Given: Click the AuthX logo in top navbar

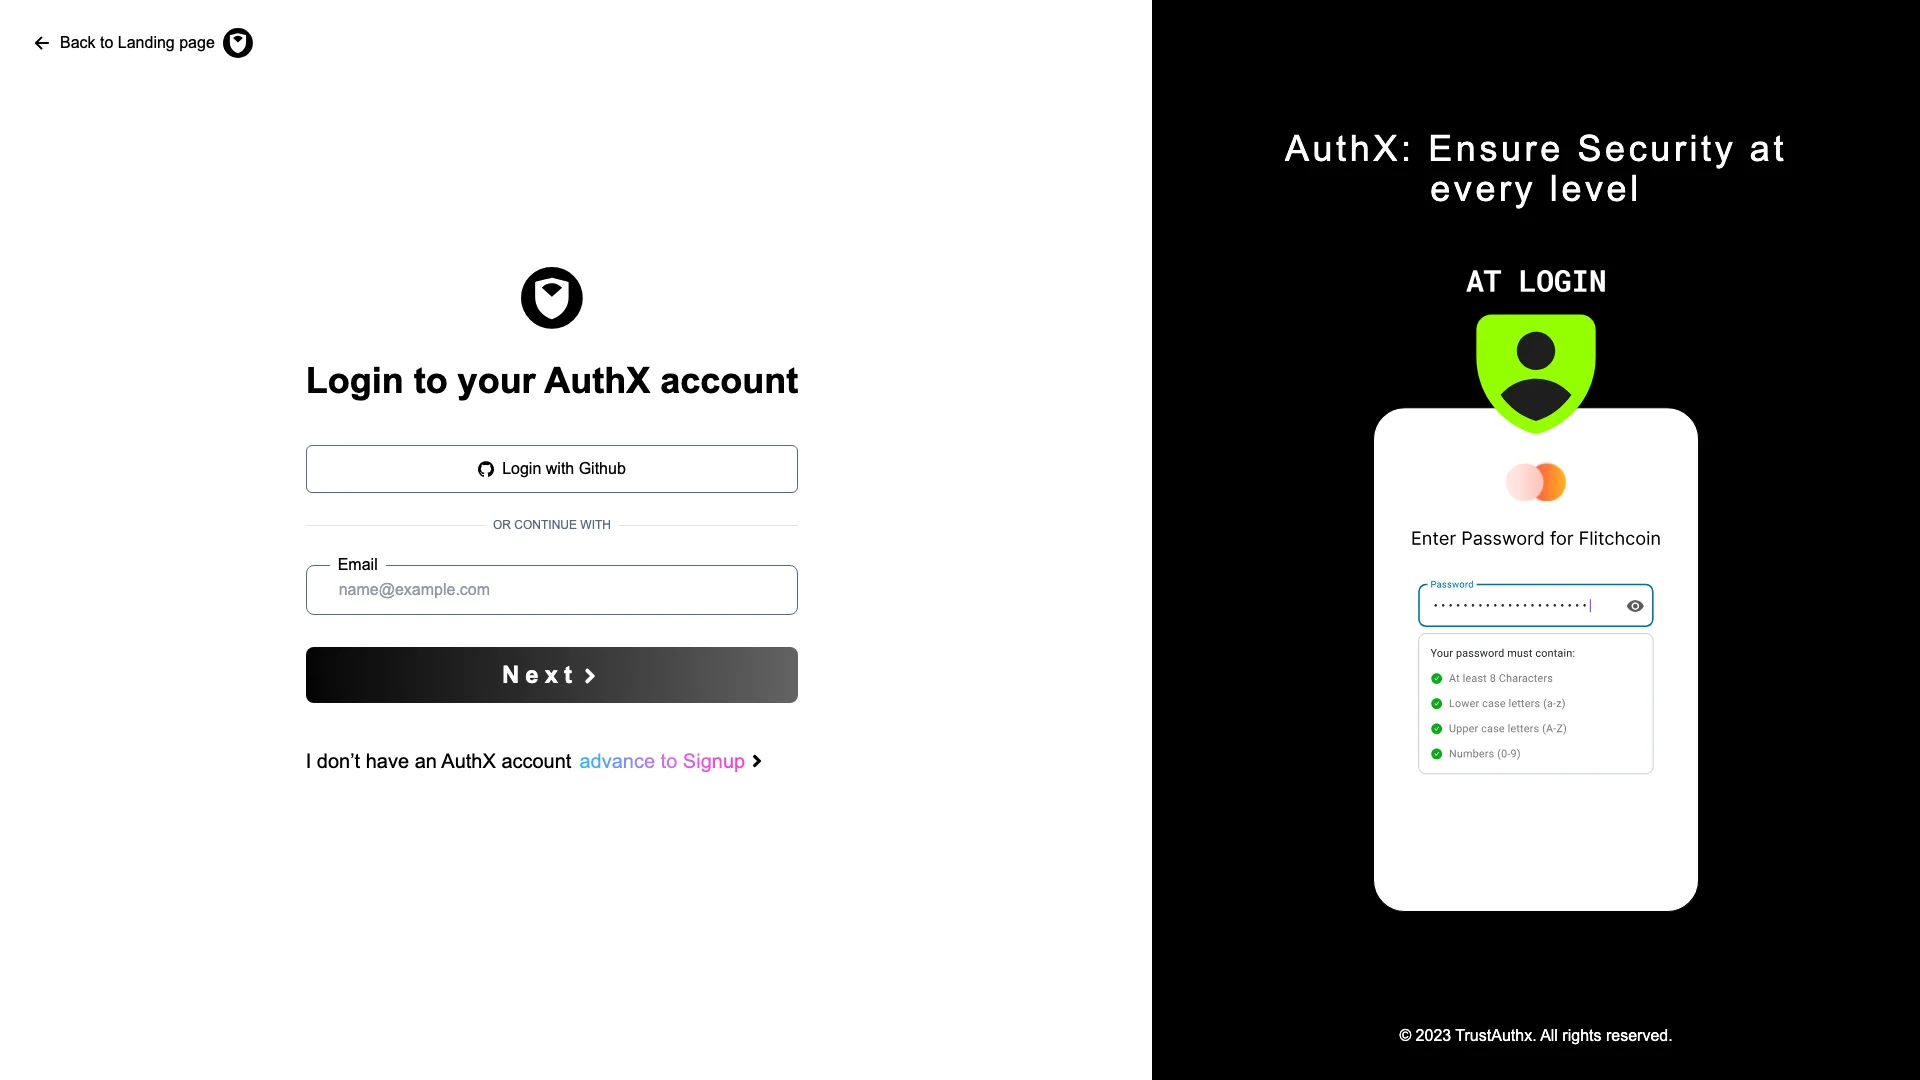Looking at the screenshot, I should 239,42.
